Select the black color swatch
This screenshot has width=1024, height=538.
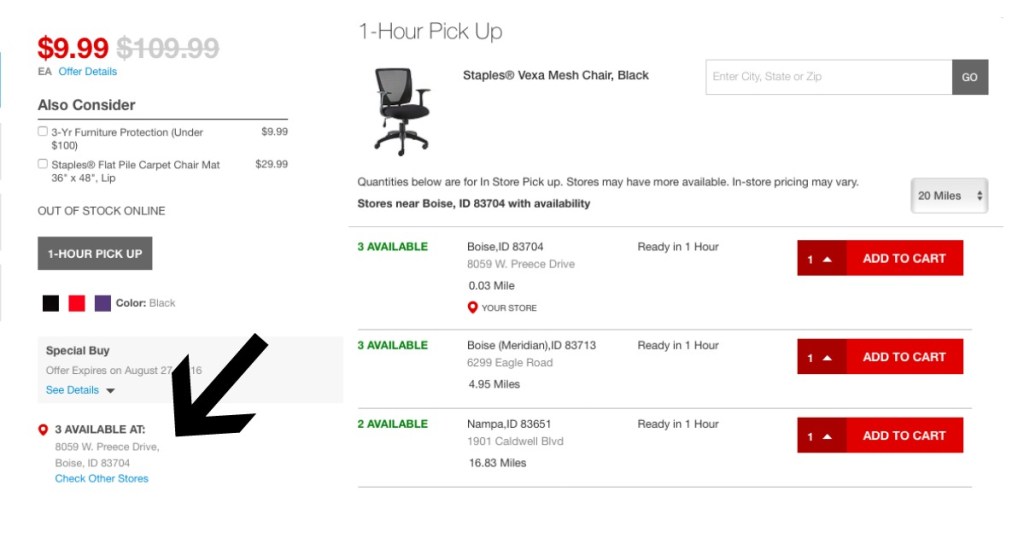[51, 303]
